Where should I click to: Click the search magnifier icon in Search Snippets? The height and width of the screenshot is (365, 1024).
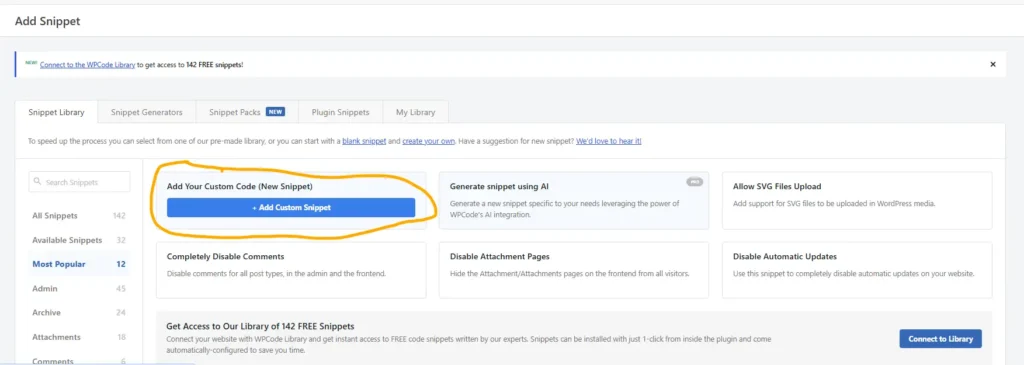point(37,182)
